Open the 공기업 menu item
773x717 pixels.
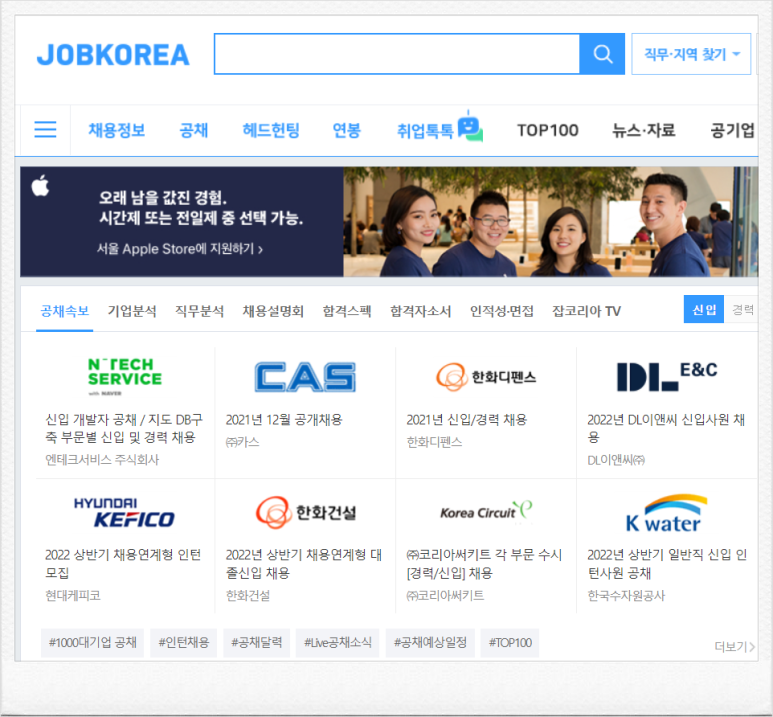click(x=732, y=130)
